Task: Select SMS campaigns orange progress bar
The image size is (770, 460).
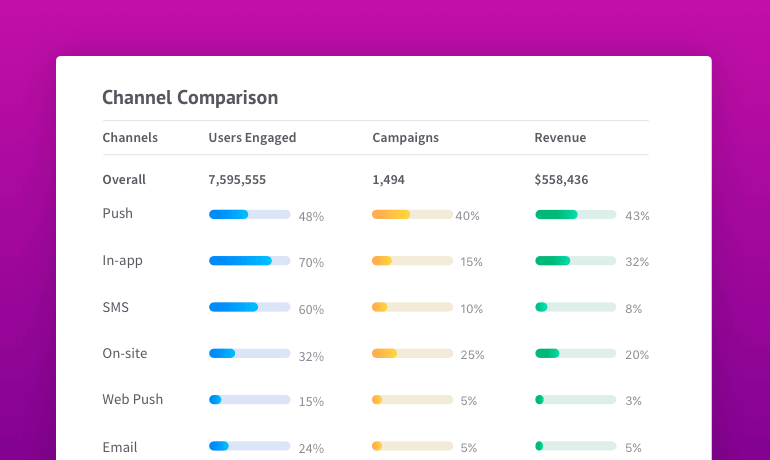Action: pos(412,307)
